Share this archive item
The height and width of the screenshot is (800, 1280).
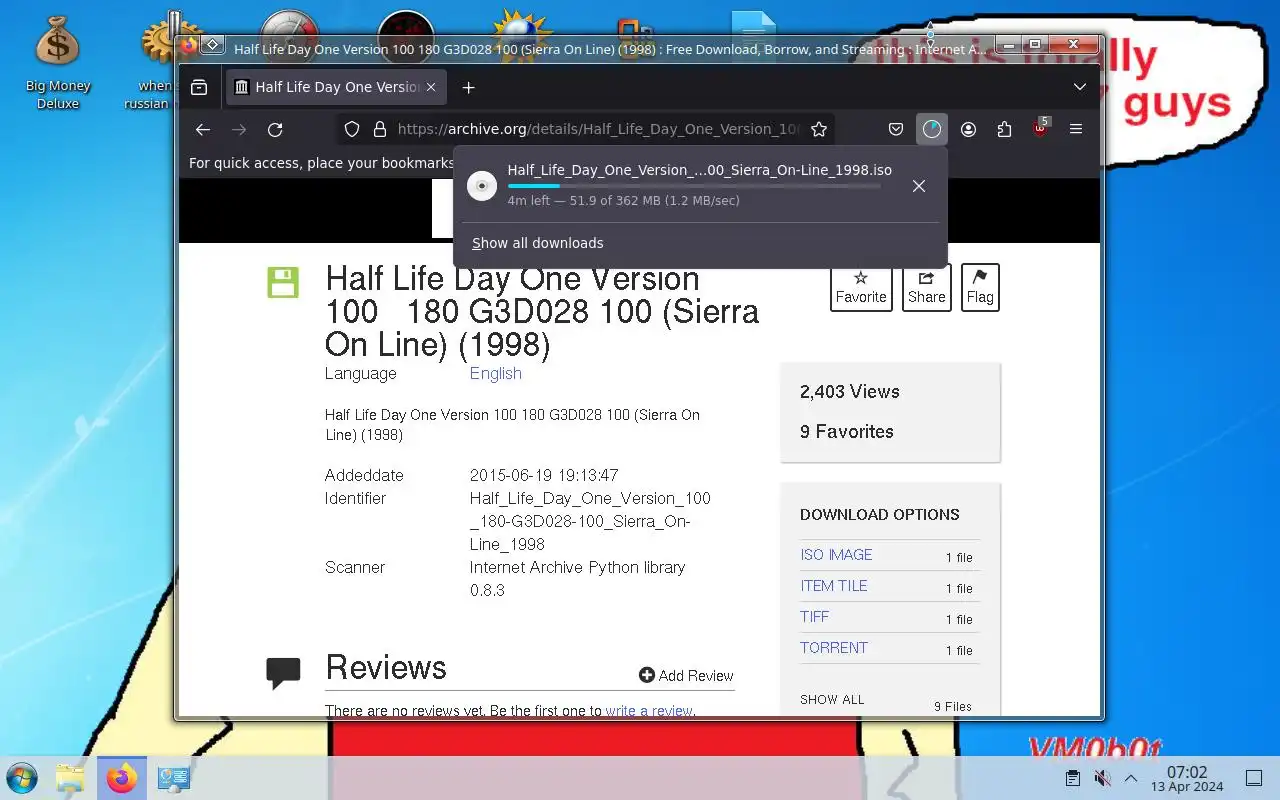[x=926, y=287]
